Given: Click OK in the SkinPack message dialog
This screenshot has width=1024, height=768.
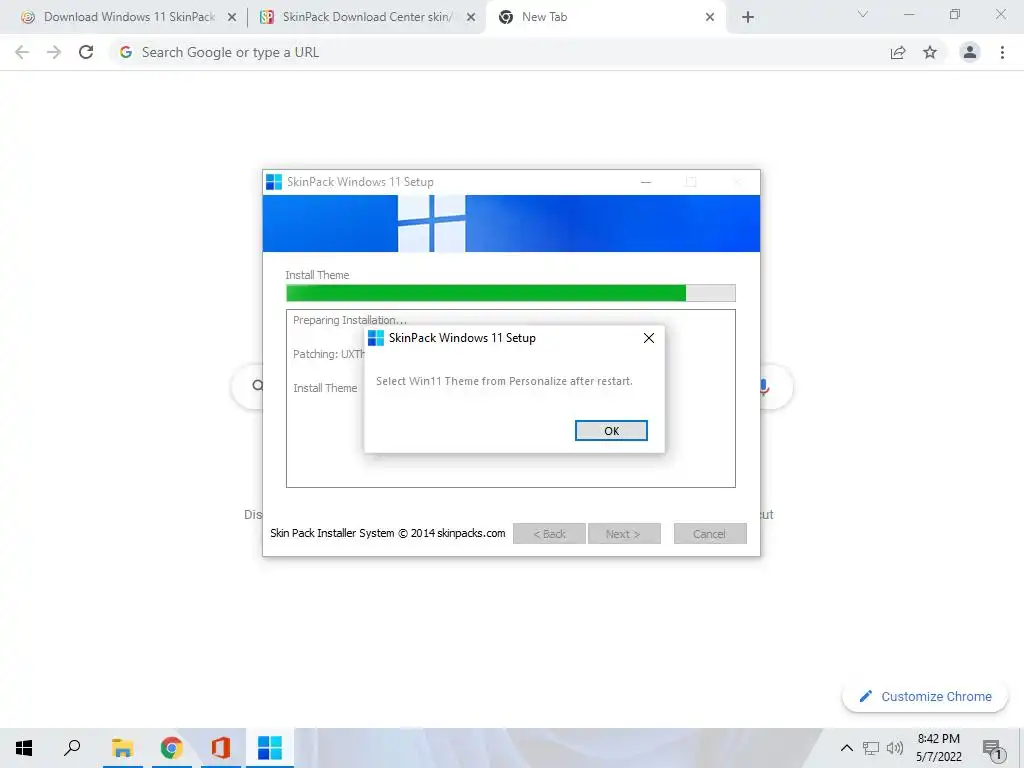Looking at the screenshot, I should tap(611, 430).
